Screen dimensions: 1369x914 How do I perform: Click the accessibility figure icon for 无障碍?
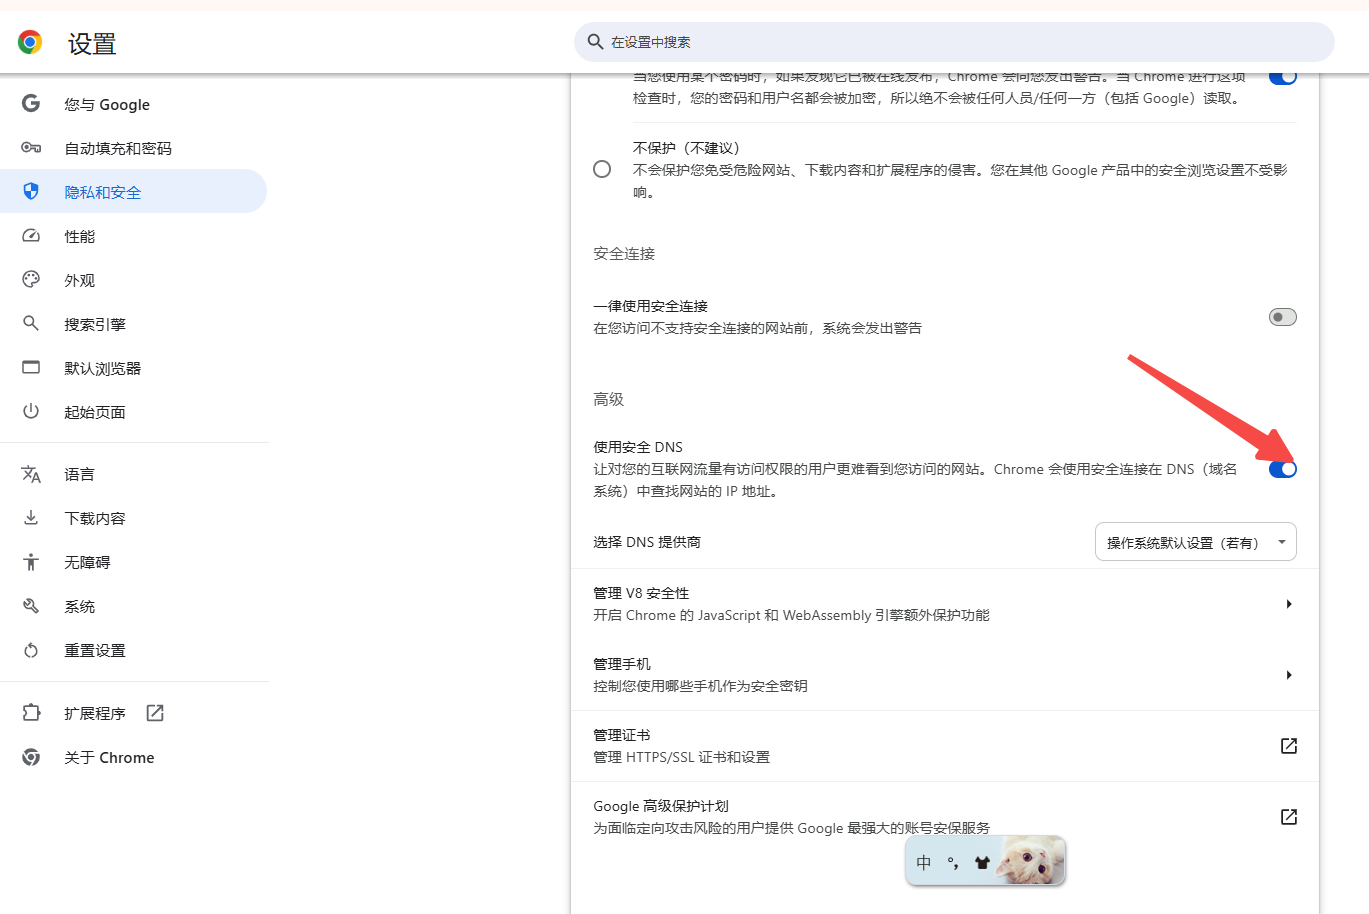(x=31, y=562)
